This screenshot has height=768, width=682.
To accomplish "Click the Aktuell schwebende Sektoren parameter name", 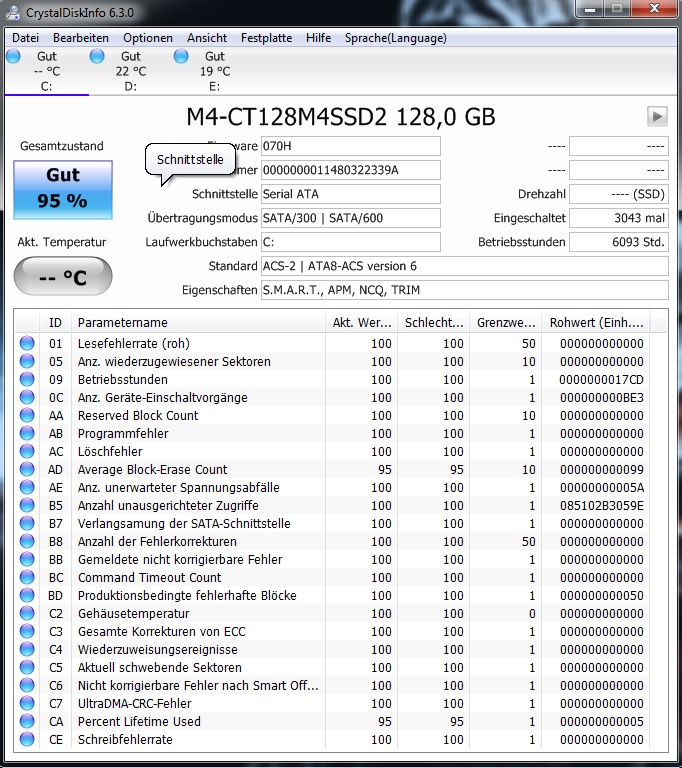I will point(160,668).
